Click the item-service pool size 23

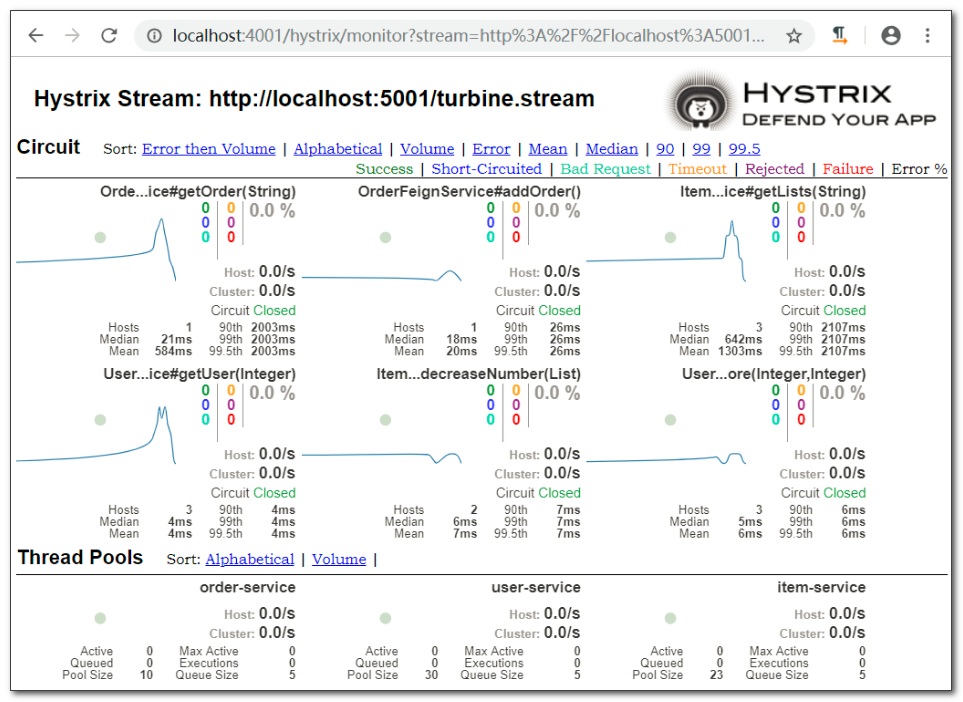[x=716, y=675]
